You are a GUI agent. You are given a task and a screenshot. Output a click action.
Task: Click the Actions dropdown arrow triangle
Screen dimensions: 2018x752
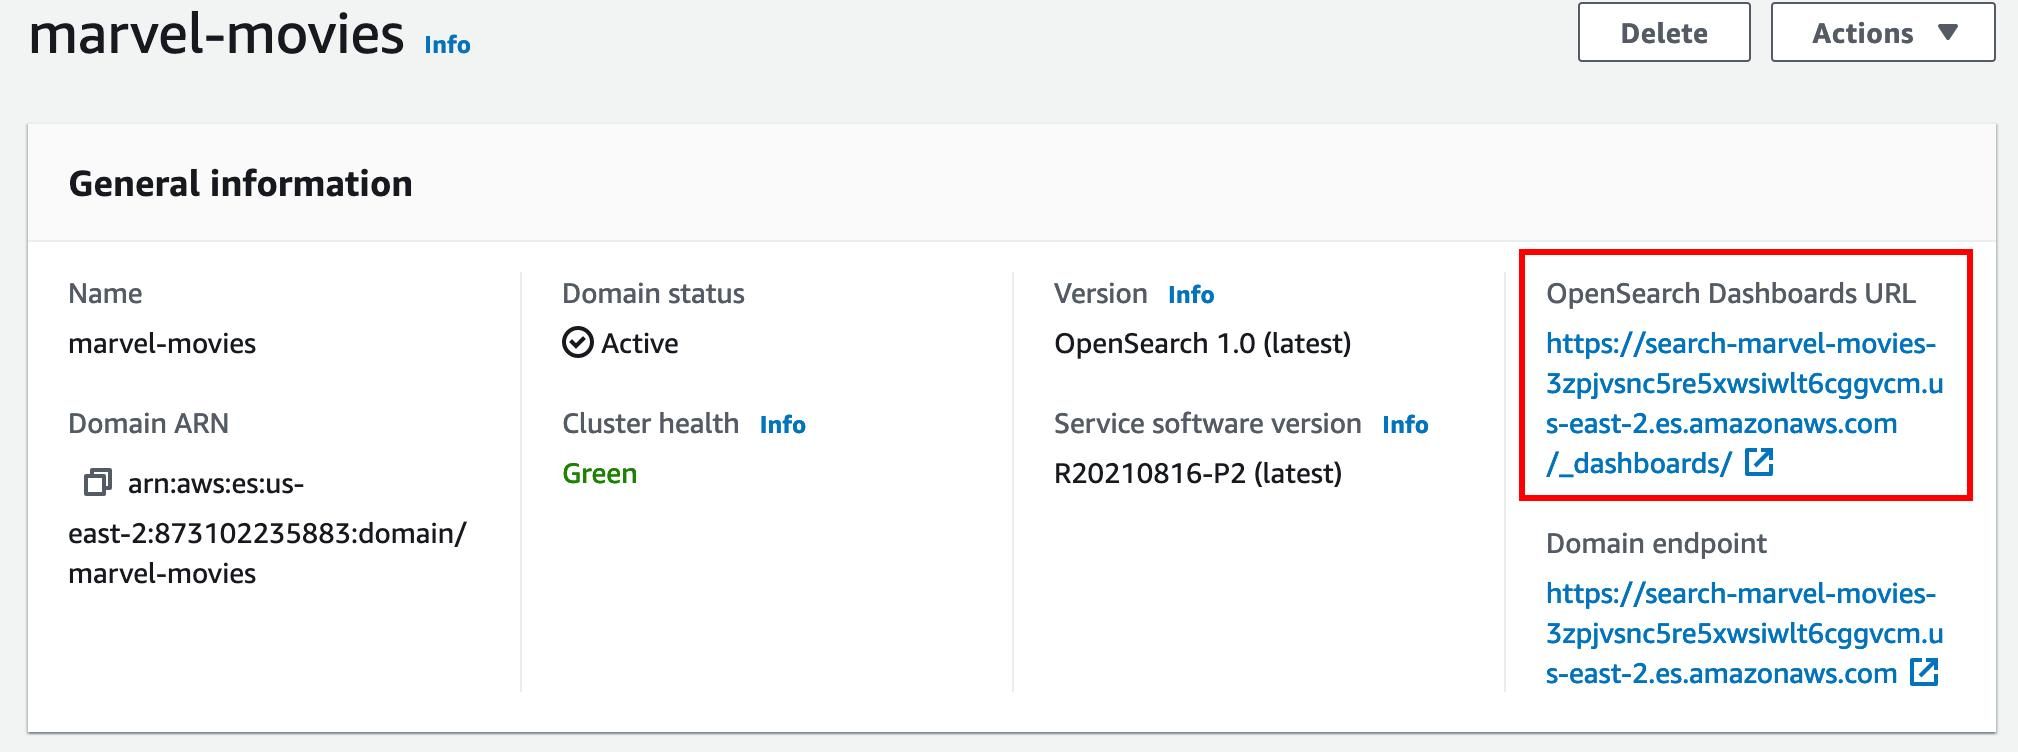[x=1947, y=32]
